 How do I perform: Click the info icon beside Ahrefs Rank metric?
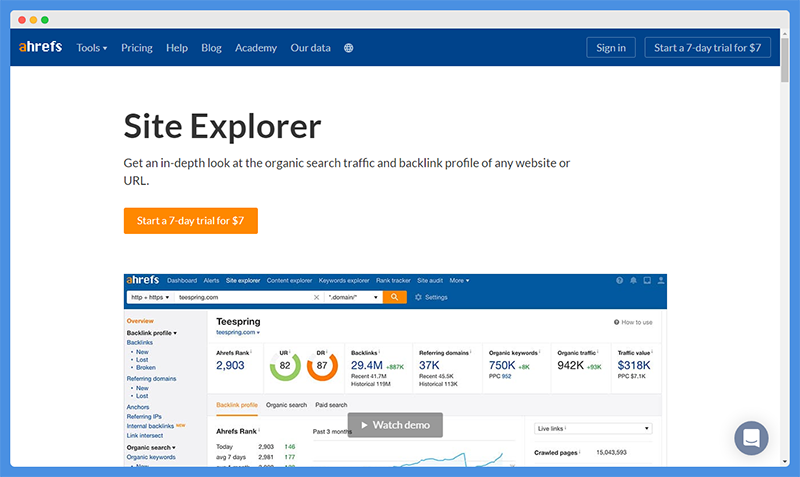tap(251, 352)
